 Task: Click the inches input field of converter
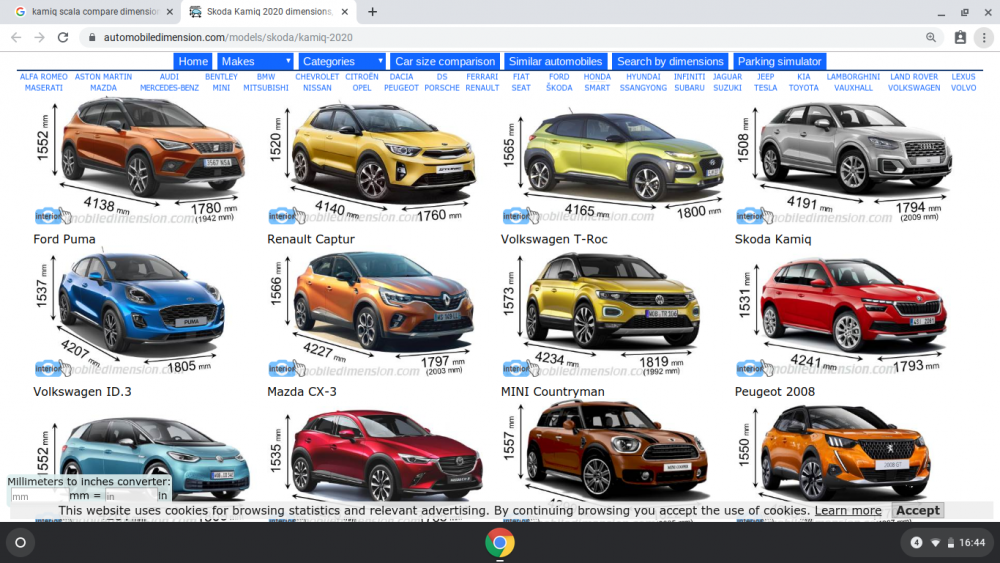pos(130,496)
